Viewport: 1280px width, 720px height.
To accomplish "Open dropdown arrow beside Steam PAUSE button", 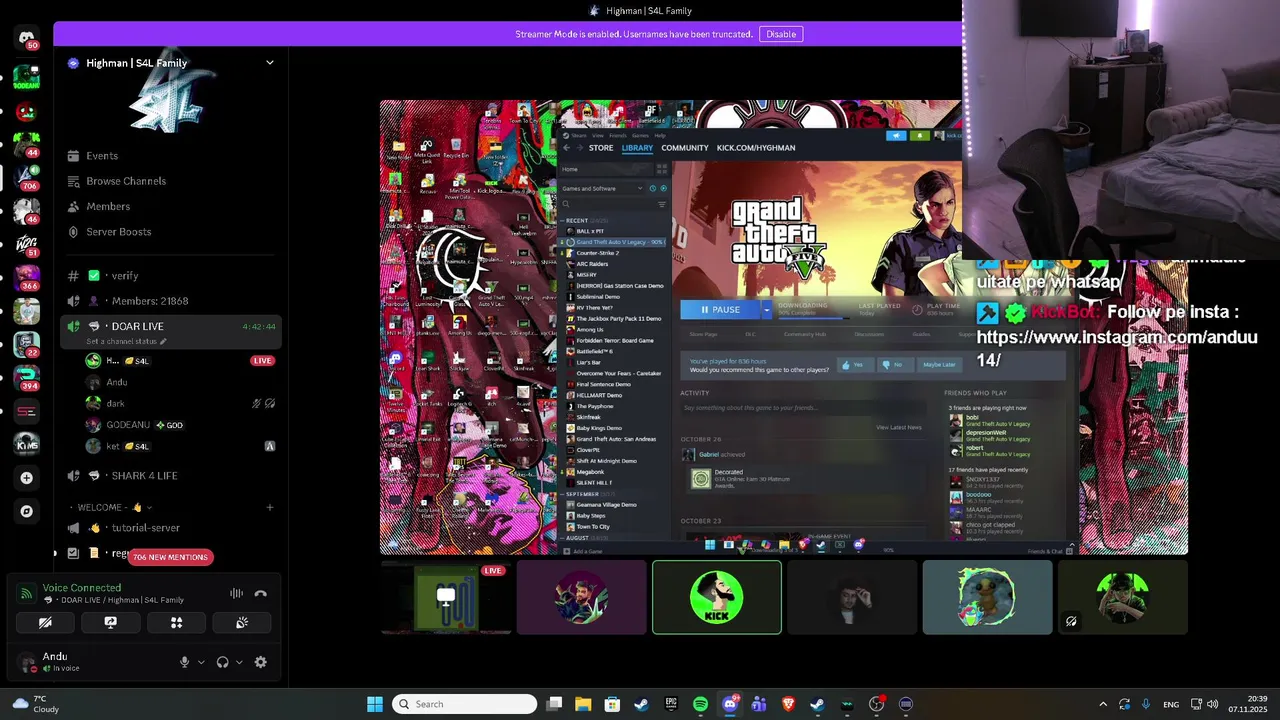I will pyautogui.click(x=767, y=310).
